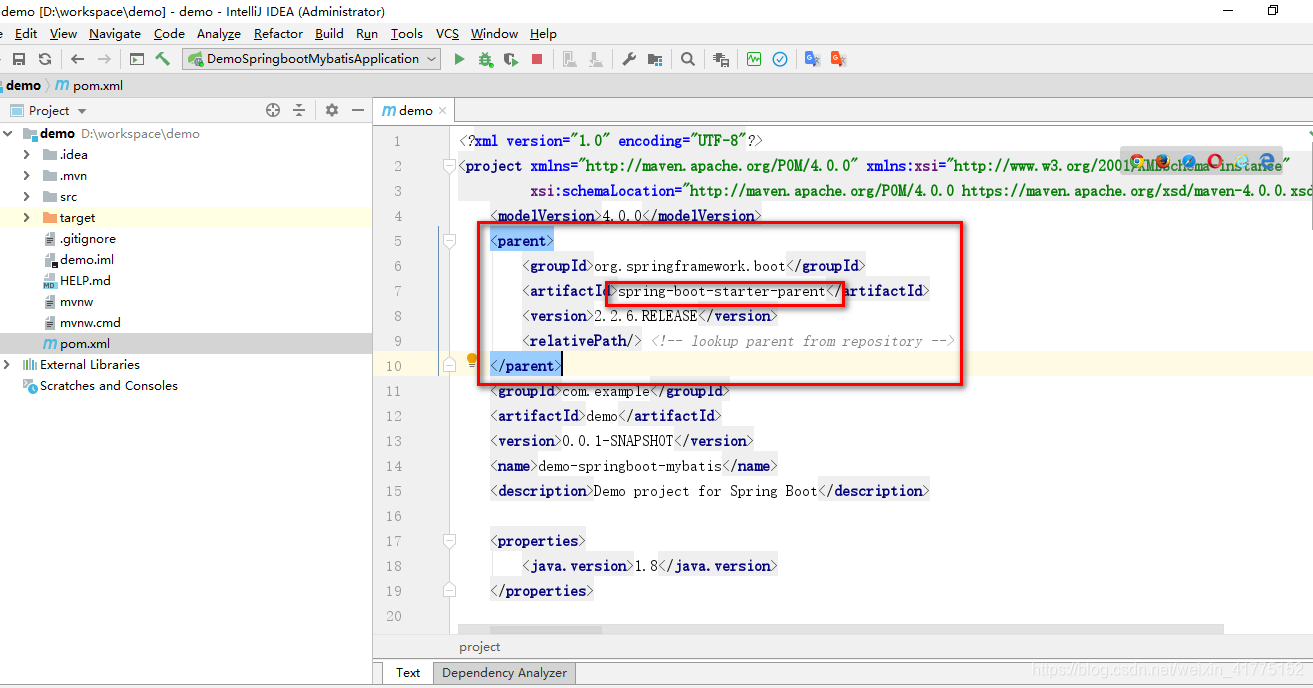Start debugging with the bug icon
Image resolution: width=1313 pixels, height=688 pixels.
coord(486,59)
